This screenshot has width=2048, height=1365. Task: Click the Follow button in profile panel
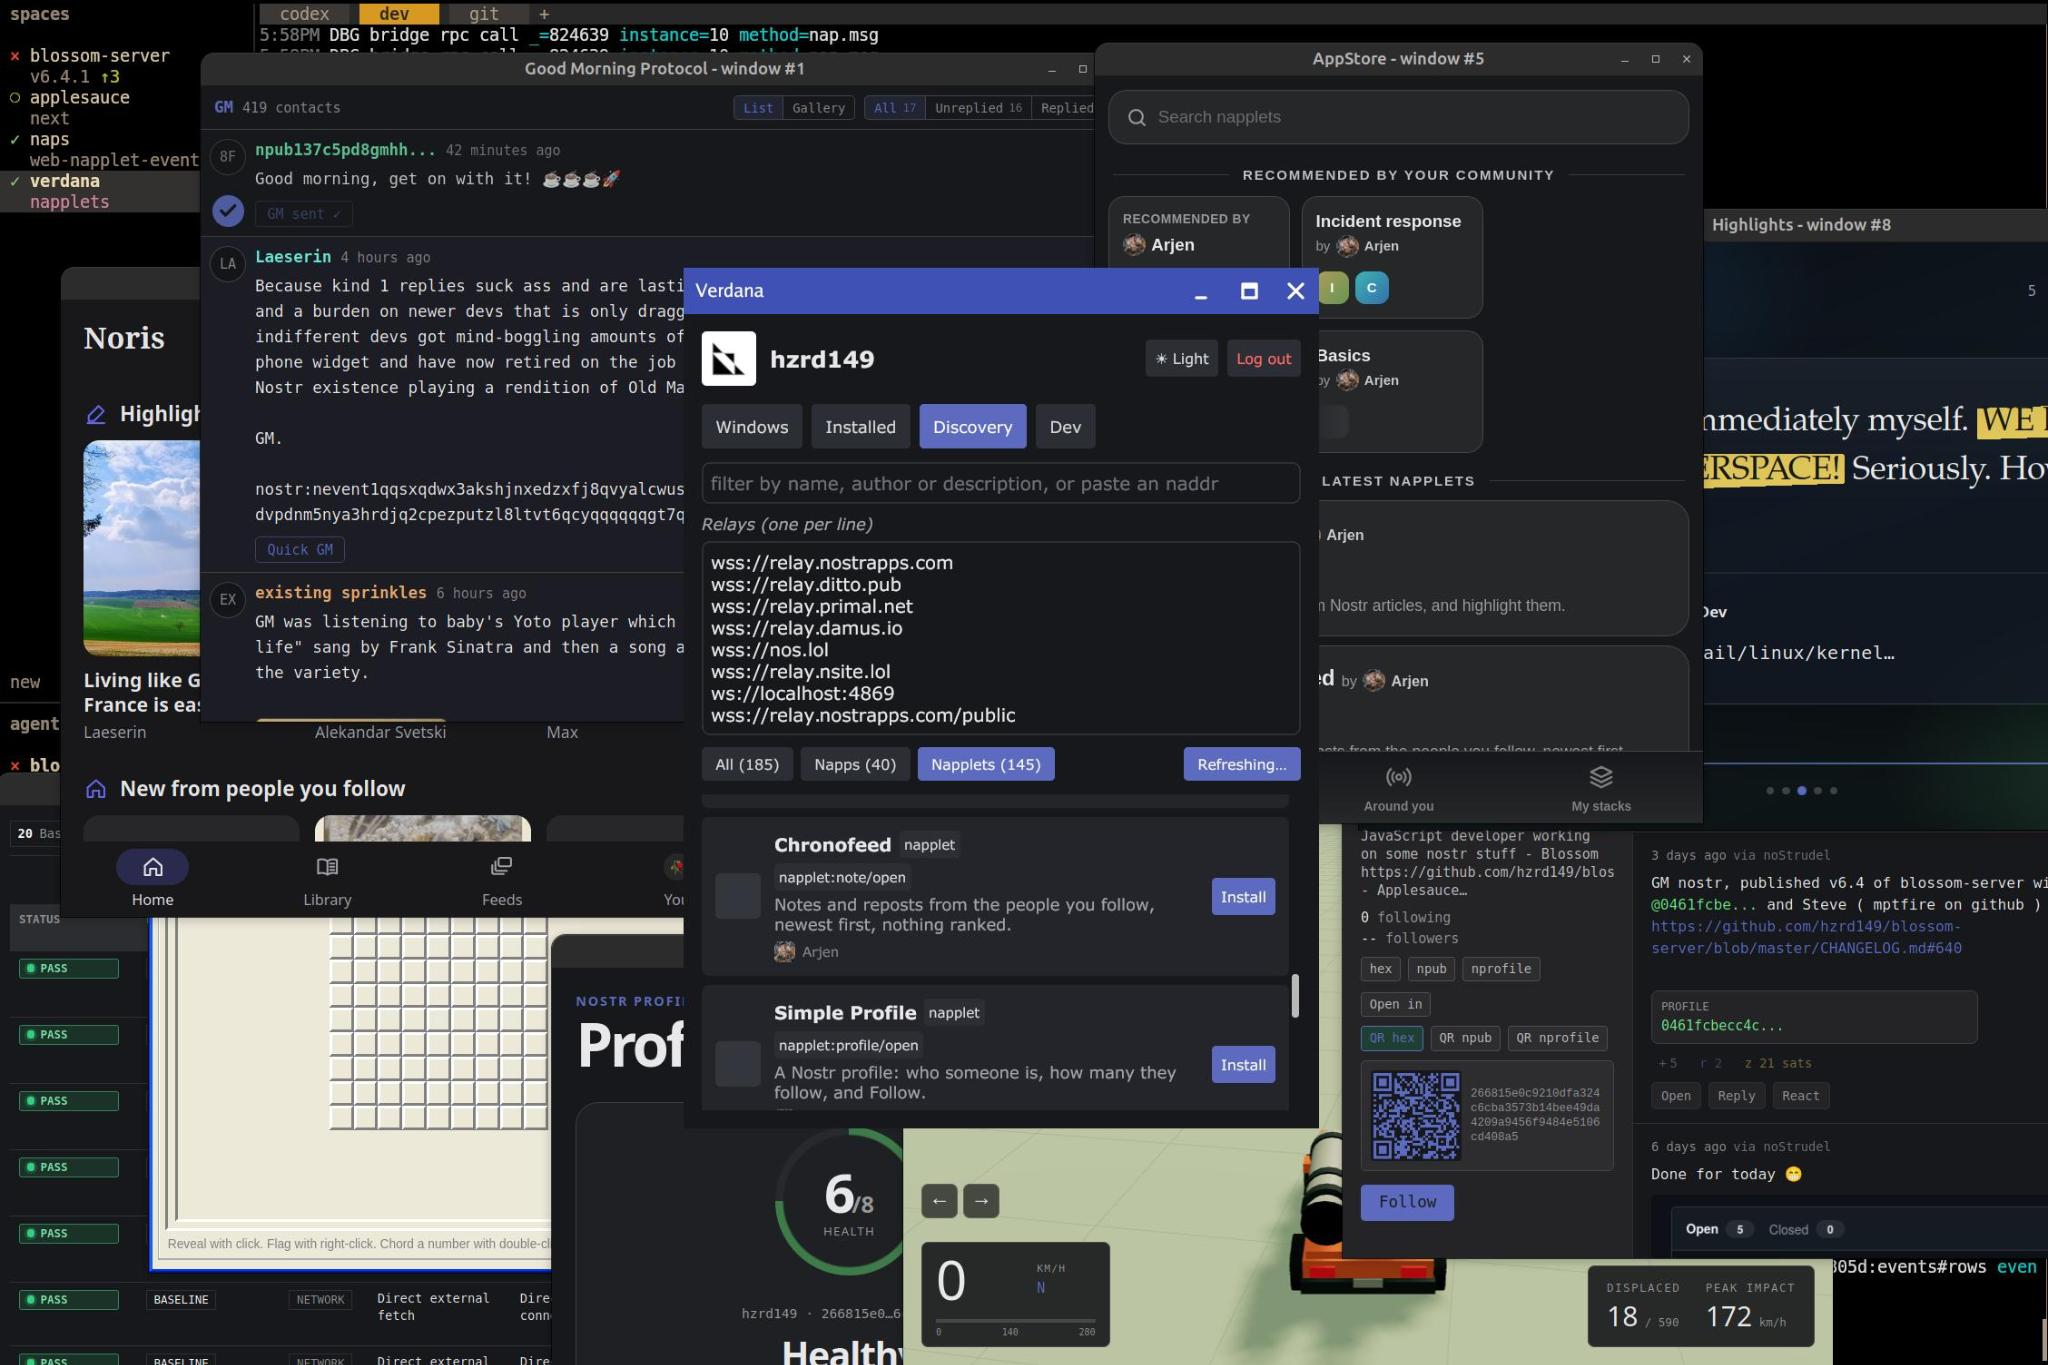[x=1407, y=1202]
